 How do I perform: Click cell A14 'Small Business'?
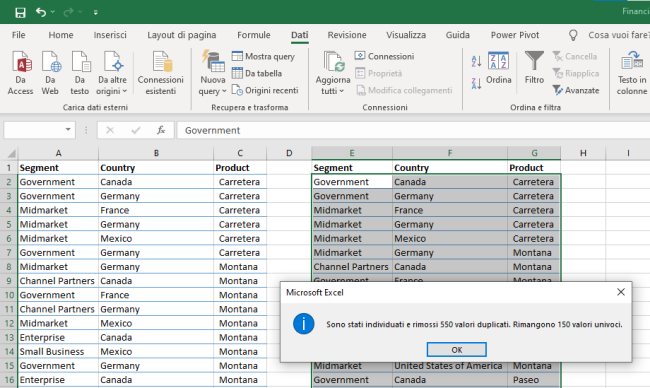(x=58, y=352)
